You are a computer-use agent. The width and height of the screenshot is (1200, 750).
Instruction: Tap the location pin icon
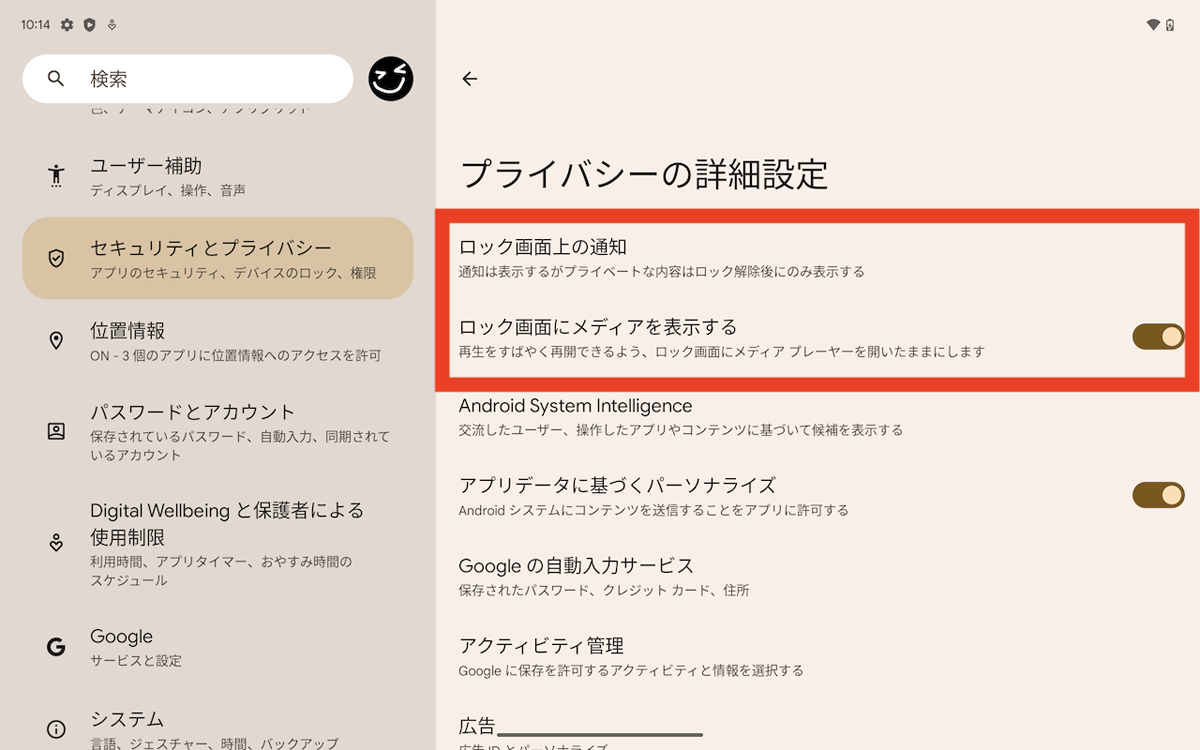56,341
